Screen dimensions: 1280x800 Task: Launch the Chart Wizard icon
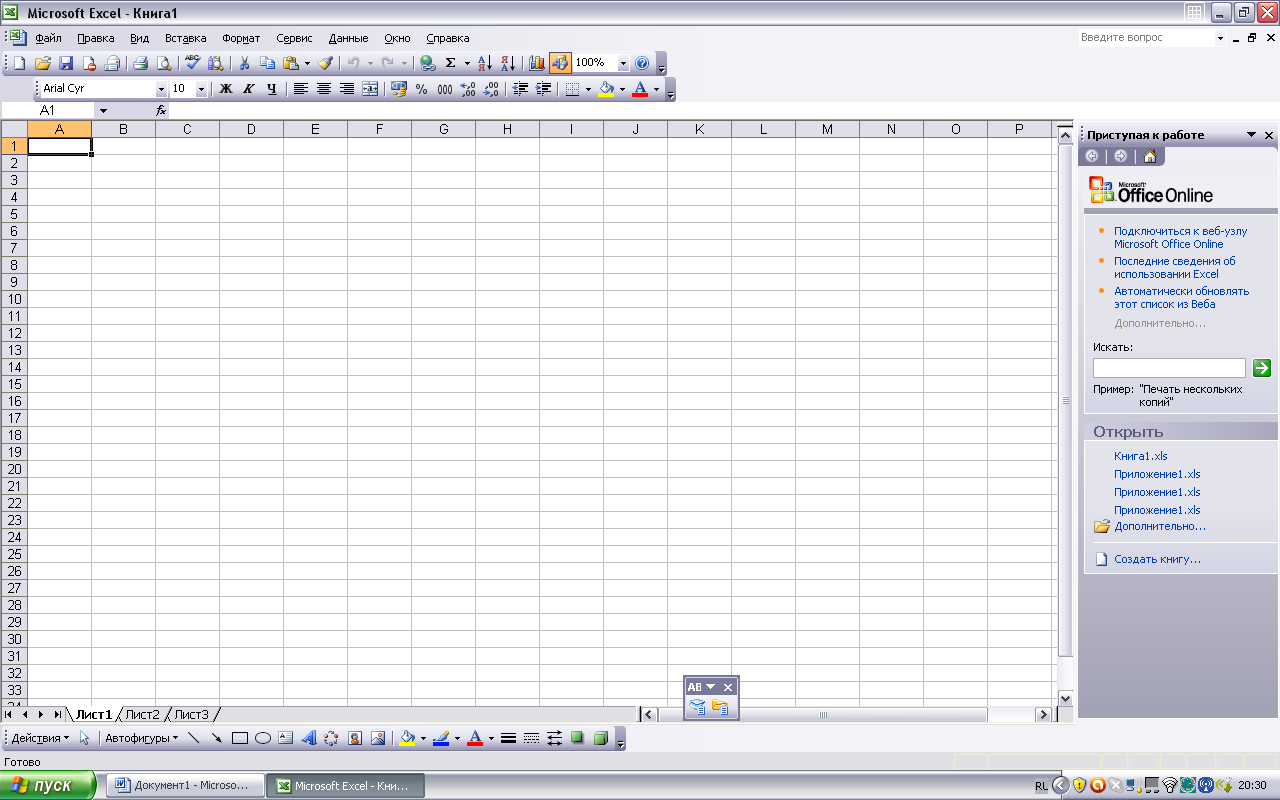click(x=537, y=63)
